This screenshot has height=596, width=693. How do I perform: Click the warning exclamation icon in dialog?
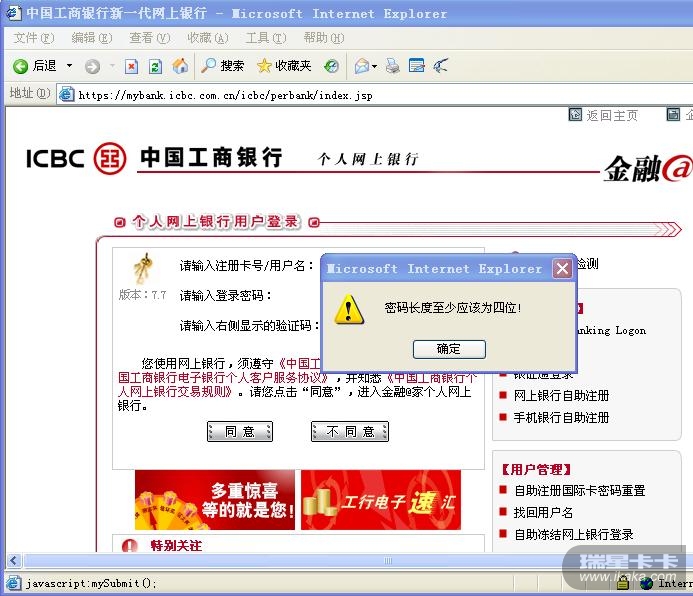(349, 310)
